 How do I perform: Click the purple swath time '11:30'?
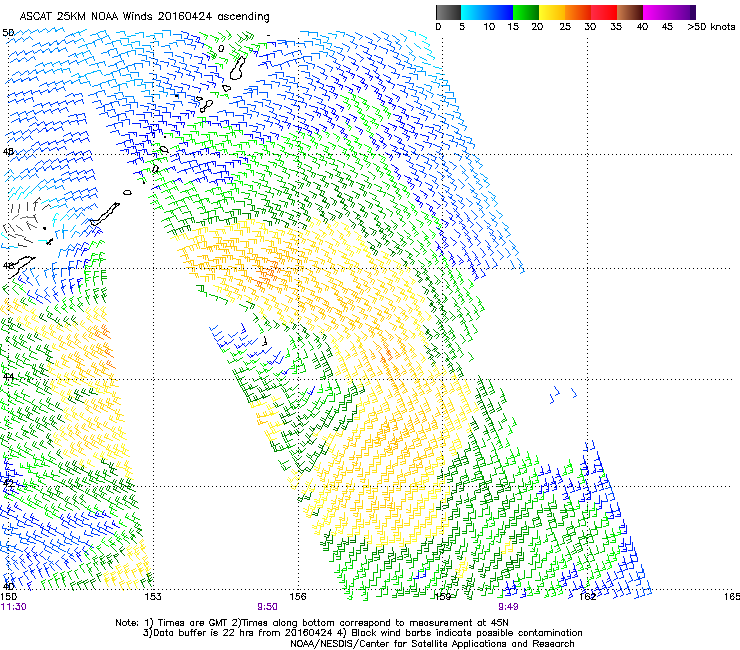click(14, 607)
